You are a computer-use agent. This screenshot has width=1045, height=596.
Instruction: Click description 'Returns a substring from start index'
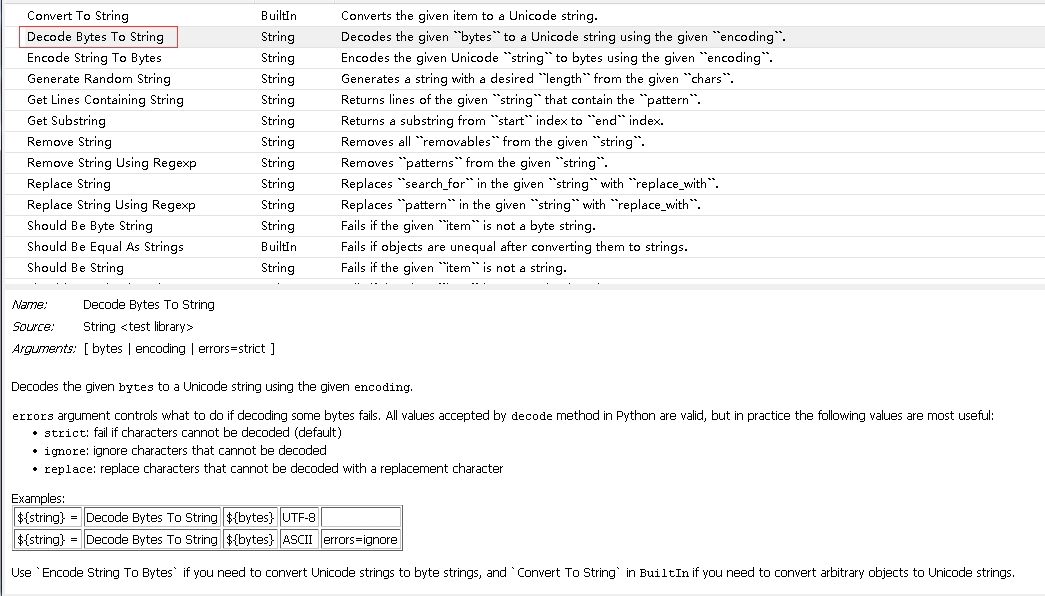point(502,121)
